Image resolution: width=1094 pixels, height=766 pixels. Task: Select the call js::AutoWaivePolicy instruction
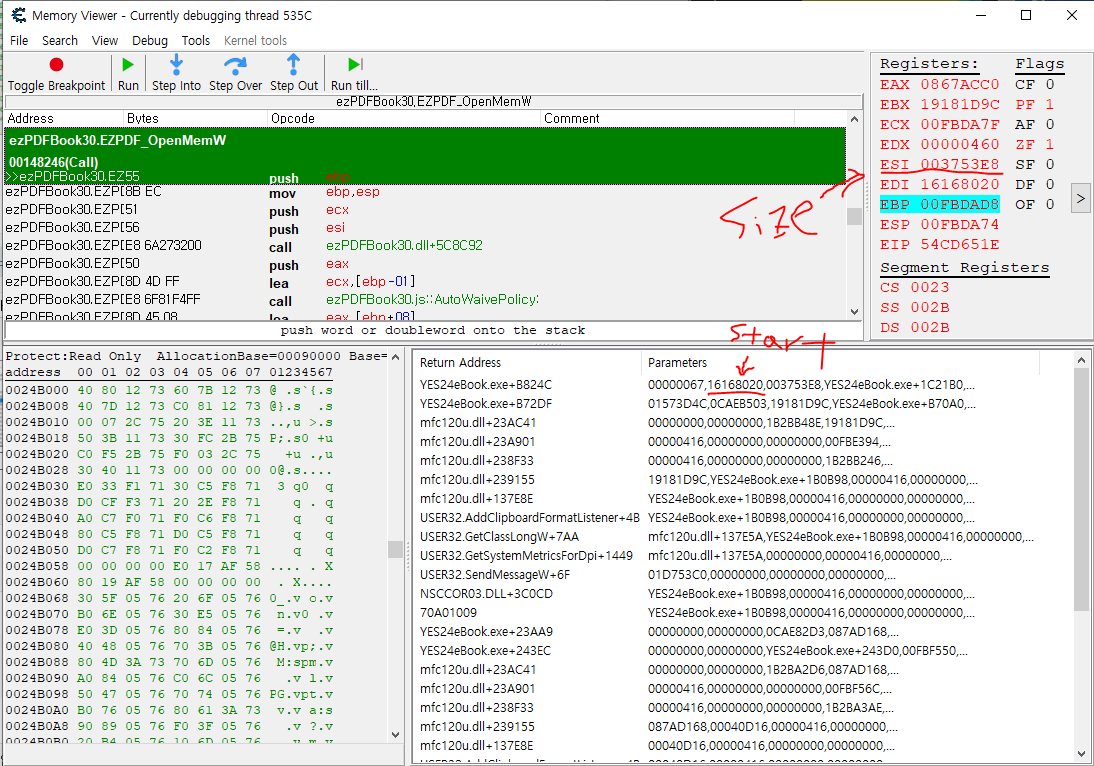(x=425, y=300)
